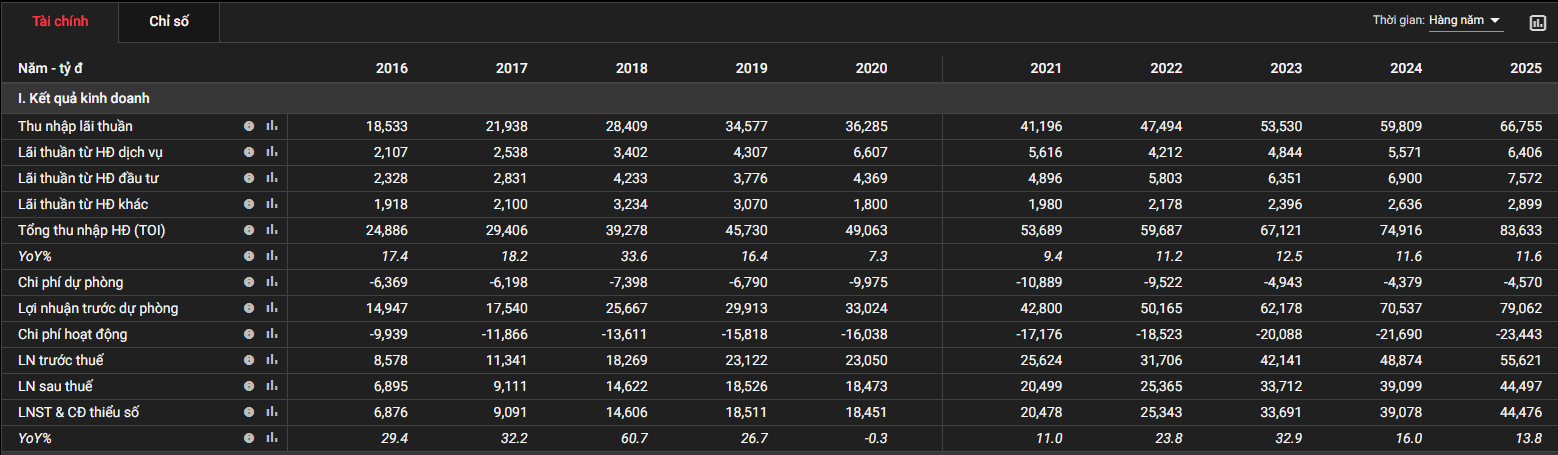
Task: Click info dot beside Lợi nhuận trước dự phòng
Action: point(248,308)
